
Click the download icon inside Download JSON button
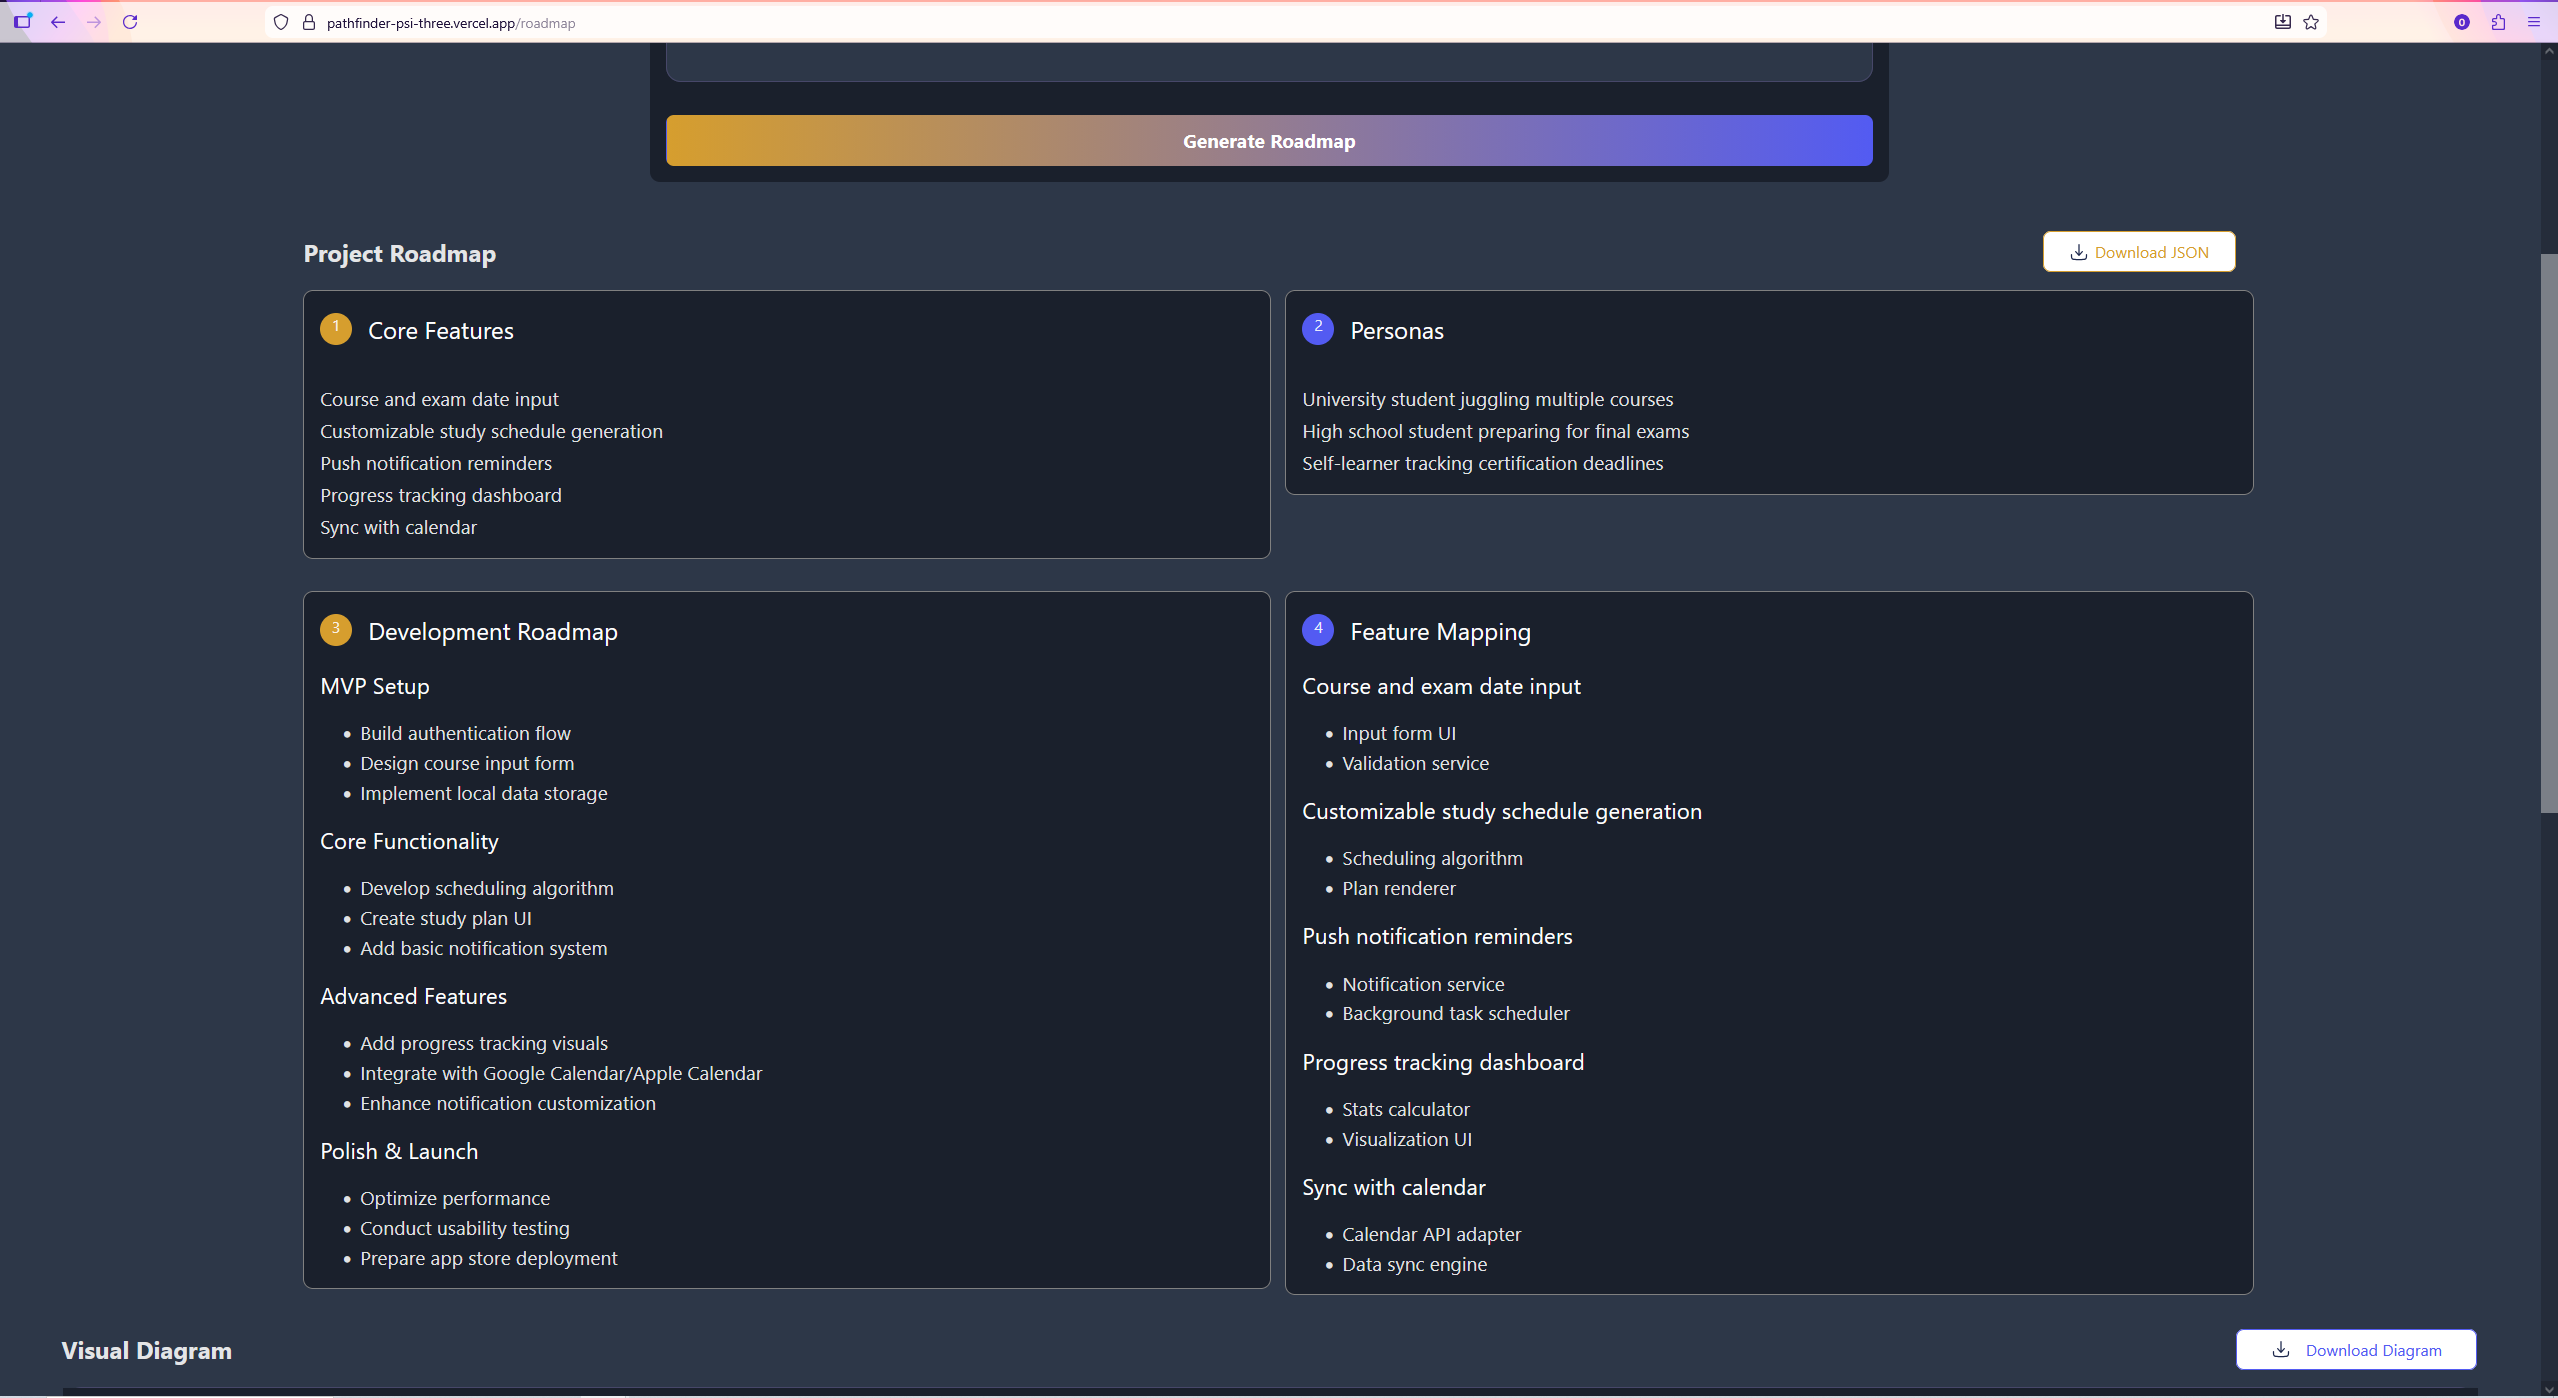click(x=2078, y=252)
